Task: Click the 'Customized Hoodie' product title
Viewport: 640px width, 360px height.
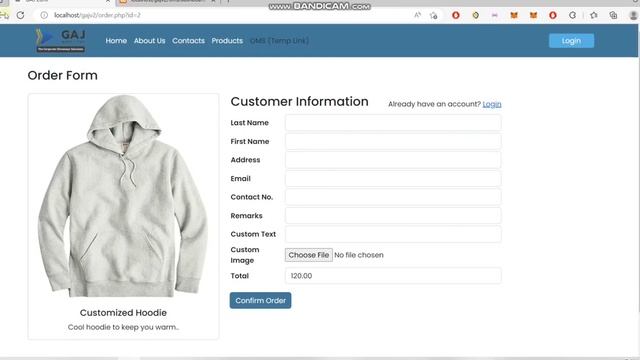Action: coord(123,313)
